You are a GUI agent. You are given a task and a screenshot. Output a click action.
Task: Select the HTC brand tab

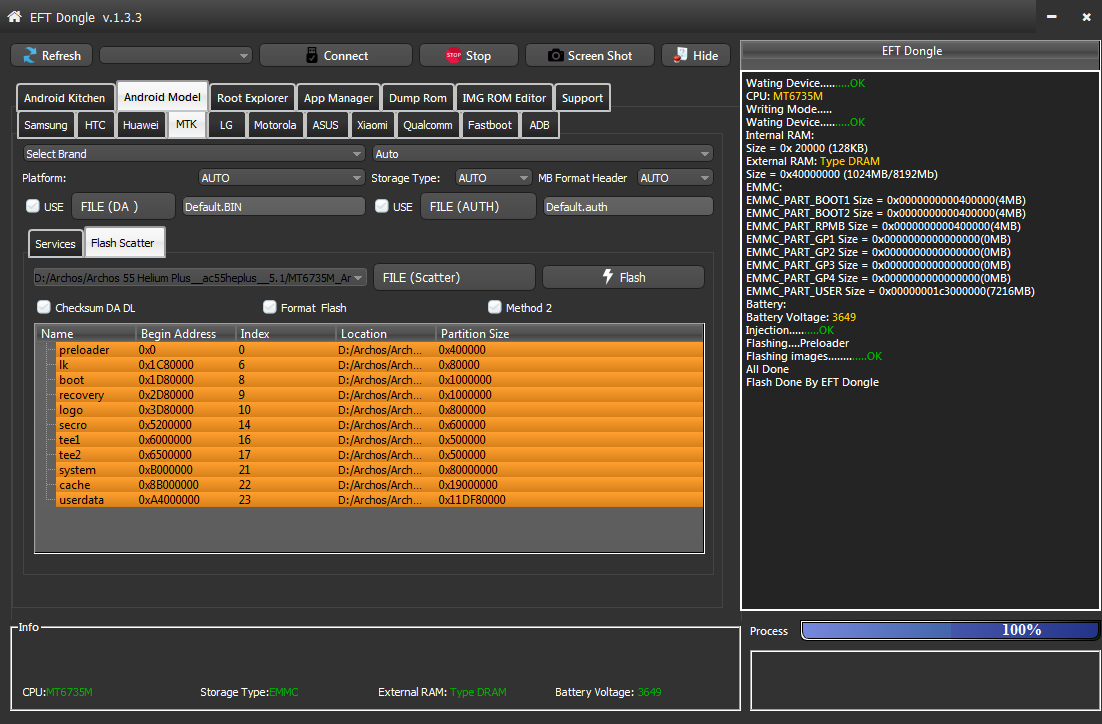click(95, 125)
